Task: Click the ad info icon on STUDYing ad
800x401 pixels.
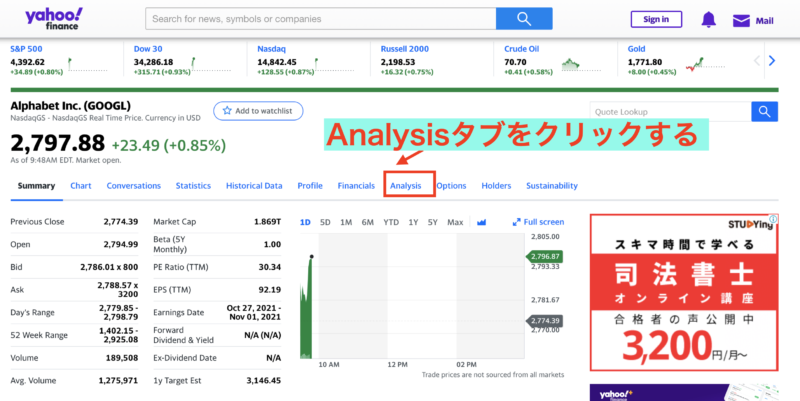Action: (x=773, y=219)
